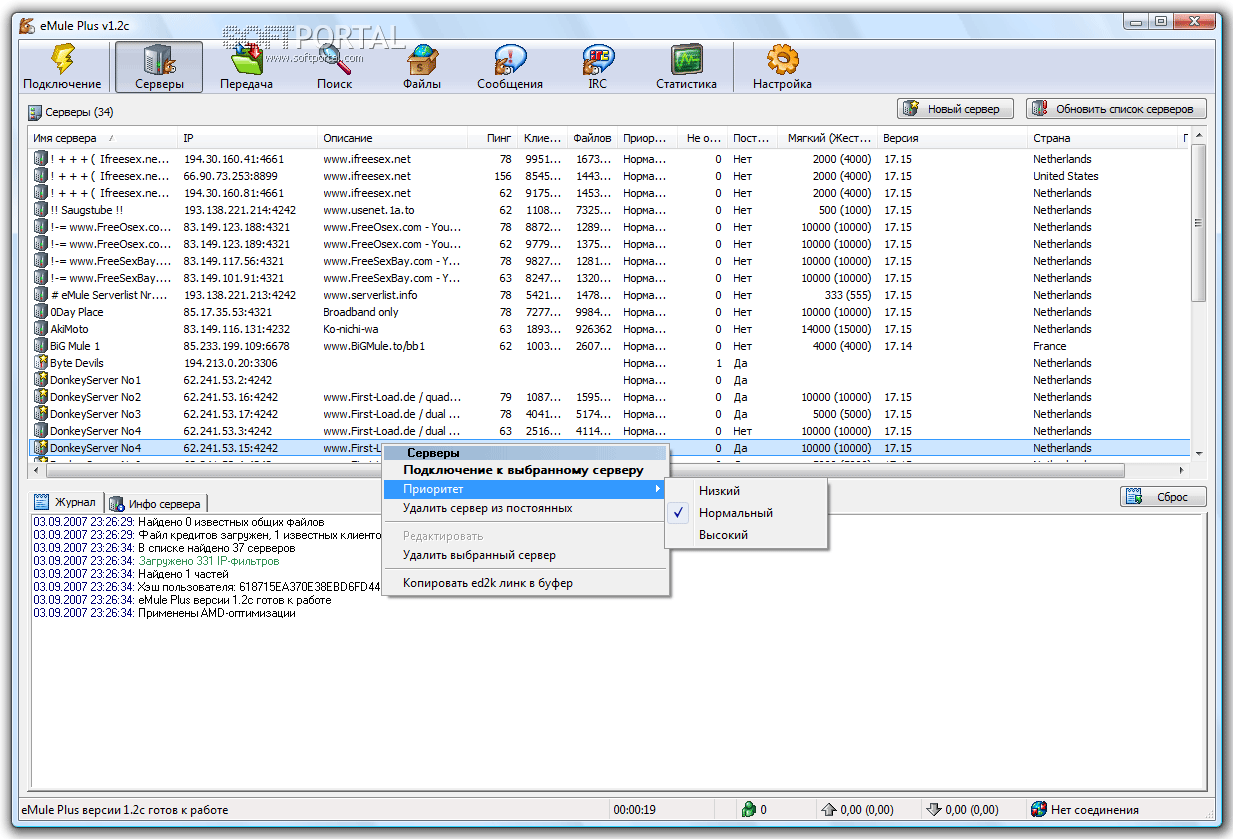Viewport: 1233px width, 839px height.
Task: Click server icon of Byte Devils row
Action: point(41,363)
